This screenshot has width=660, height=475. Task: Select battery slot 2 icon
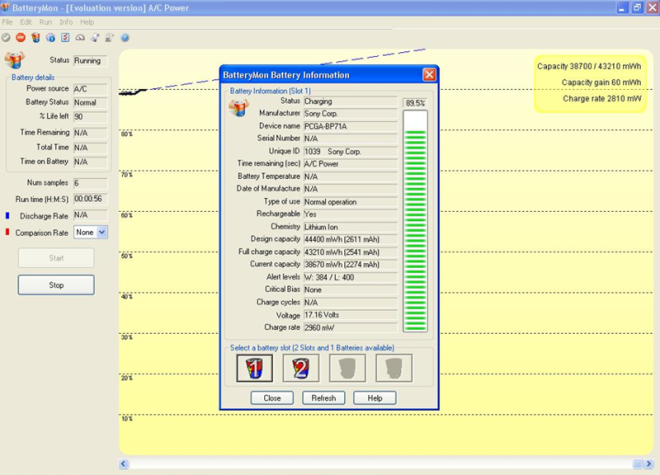[300, 369]
